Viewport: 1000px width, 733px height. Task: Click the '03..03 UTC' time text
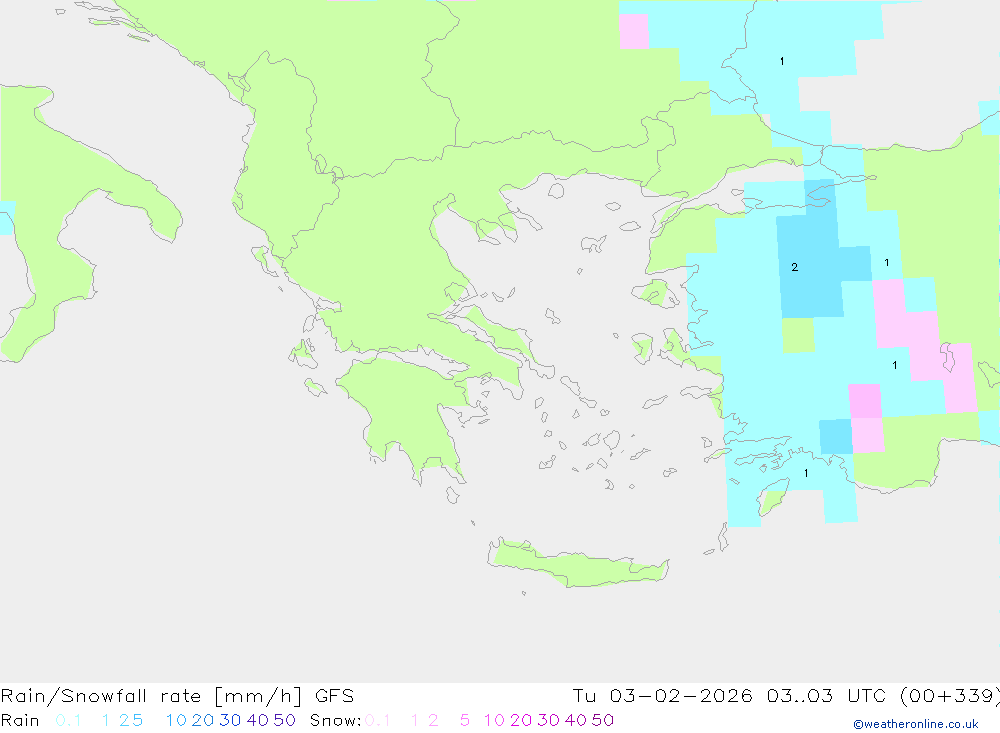826,695
